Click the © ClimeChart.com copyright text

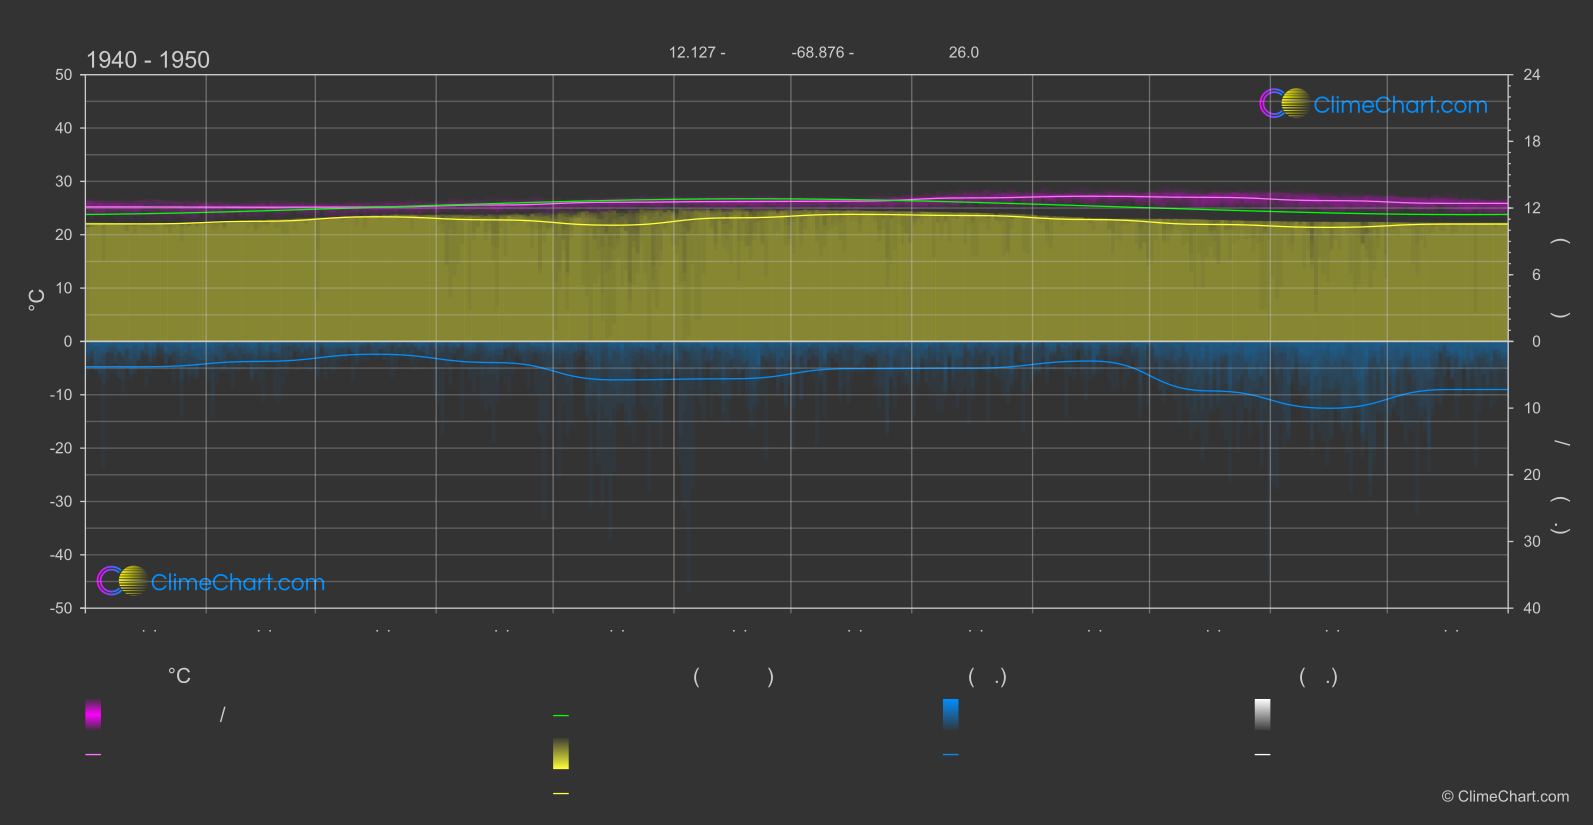(1505, 797)
